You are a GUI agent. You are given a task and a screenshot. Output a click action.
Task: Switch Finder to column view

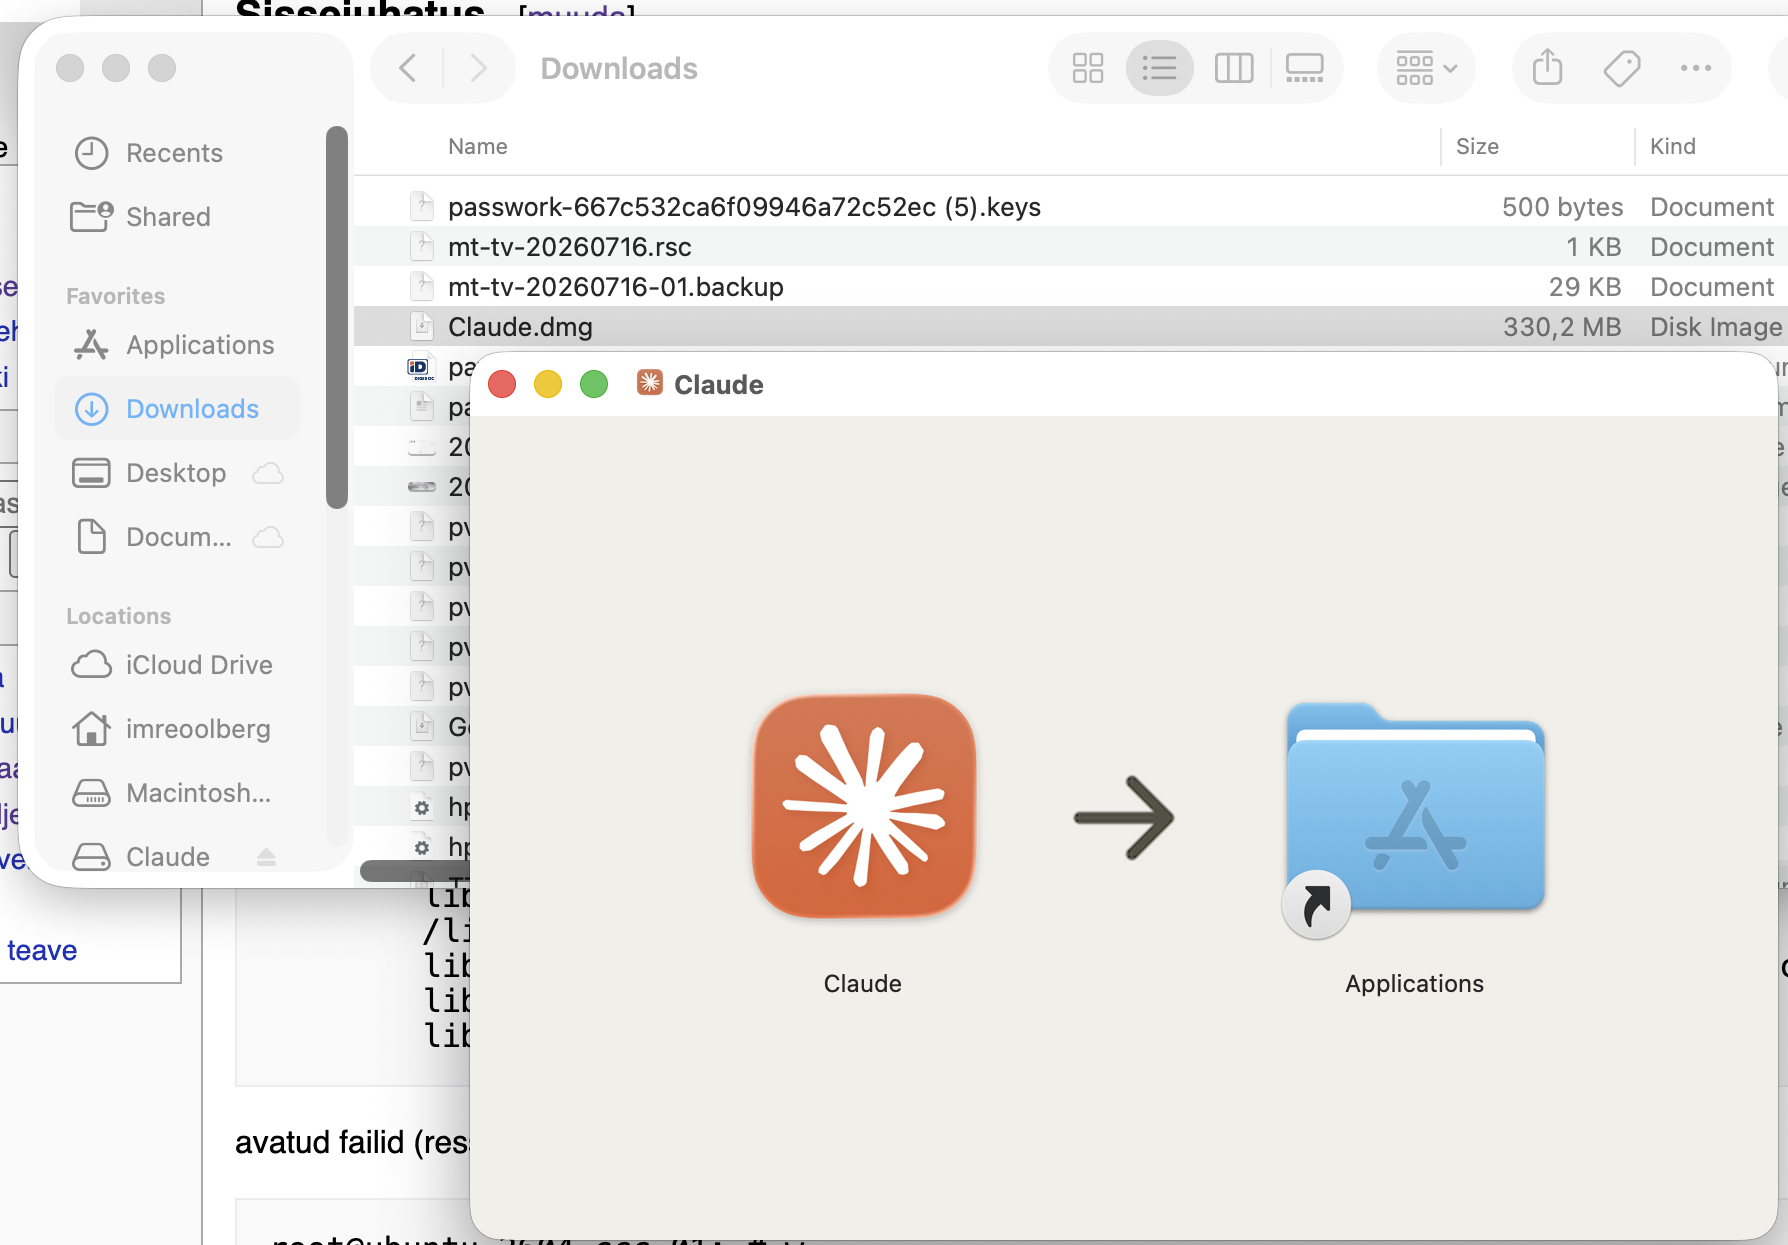1234,68
